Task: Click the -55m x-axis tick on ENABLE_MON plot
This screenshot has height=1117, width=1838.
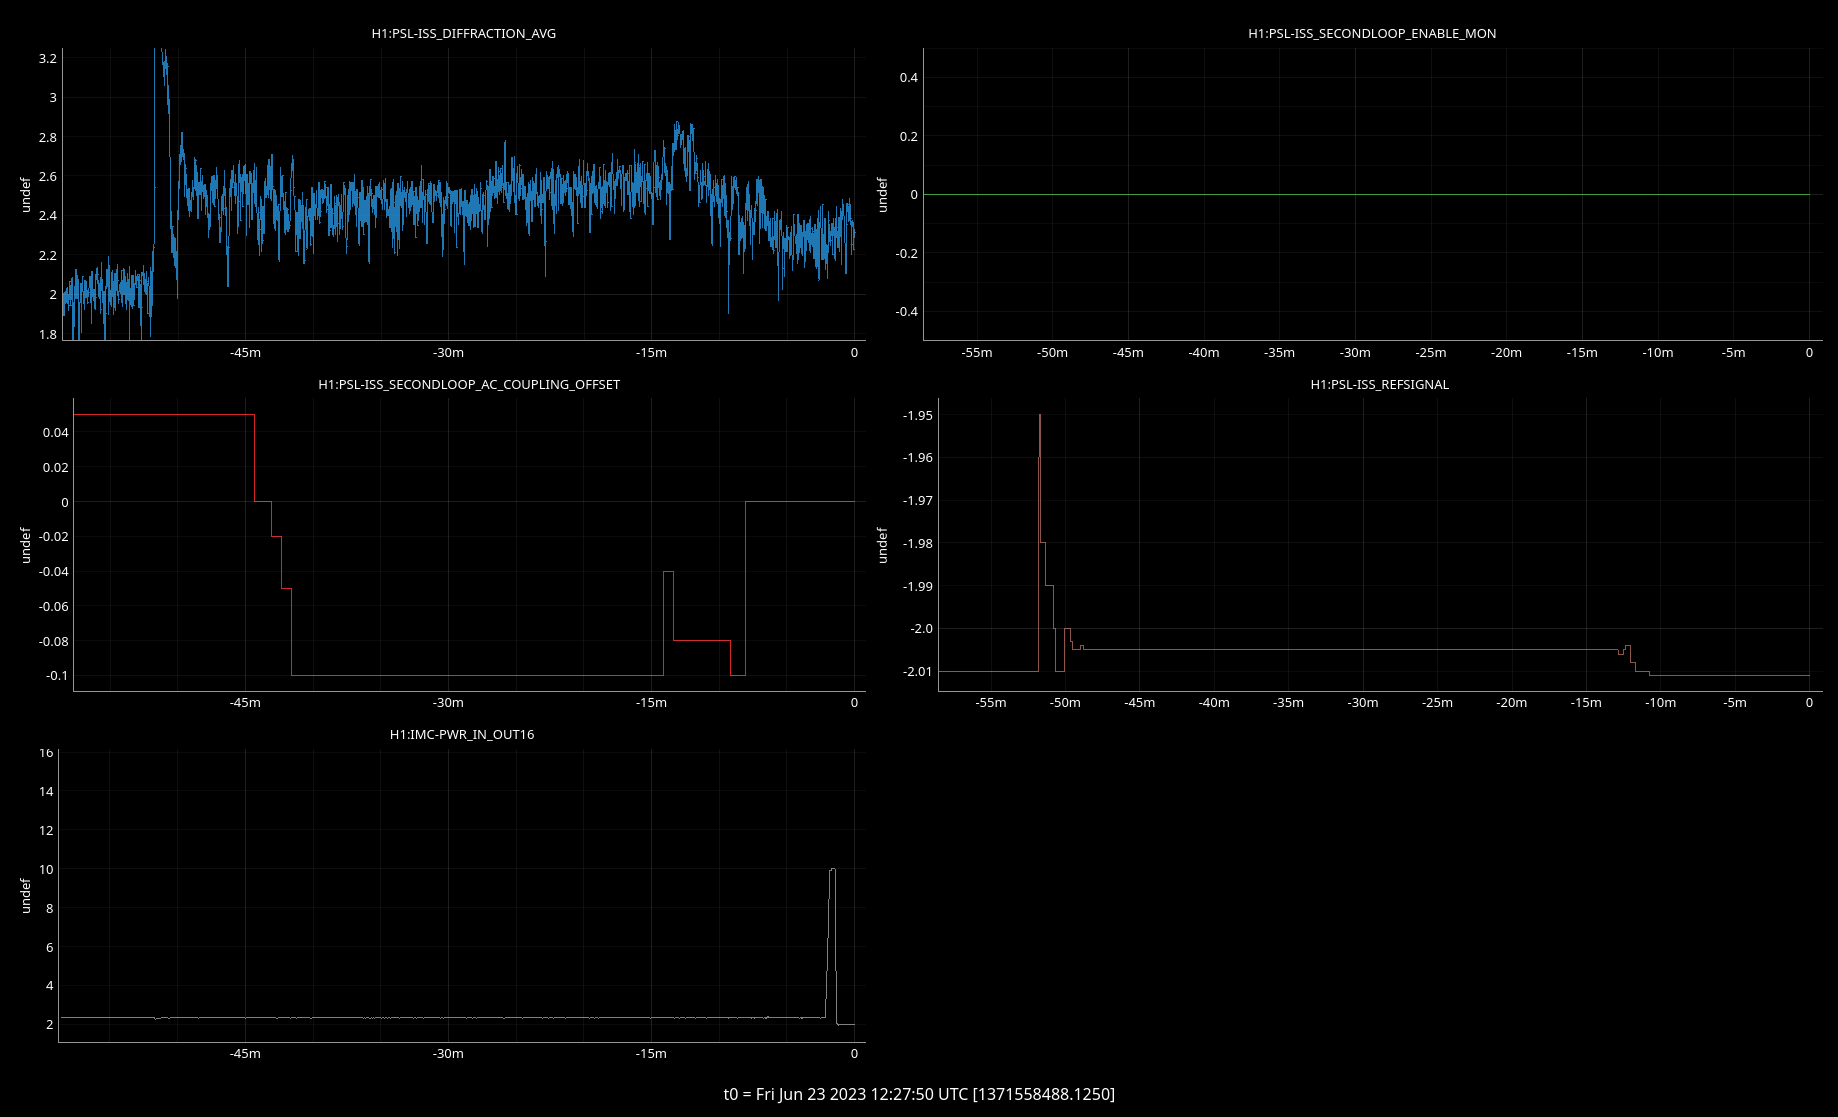Action: pyautogui.click(x=976, y=353)
